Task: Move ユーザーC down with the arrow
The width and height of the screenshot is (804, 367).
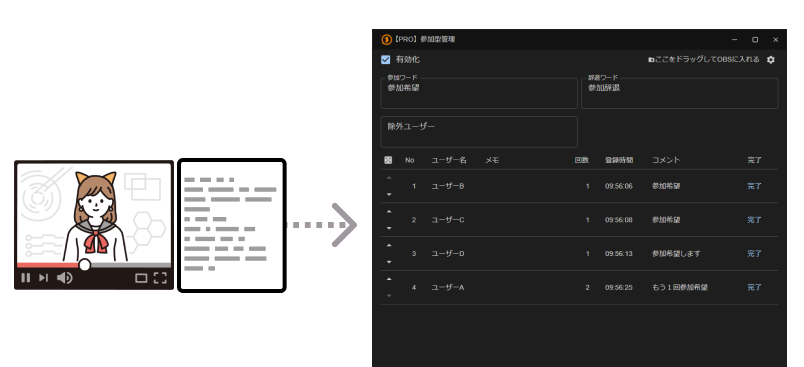Action: click(x=389, y=228)
